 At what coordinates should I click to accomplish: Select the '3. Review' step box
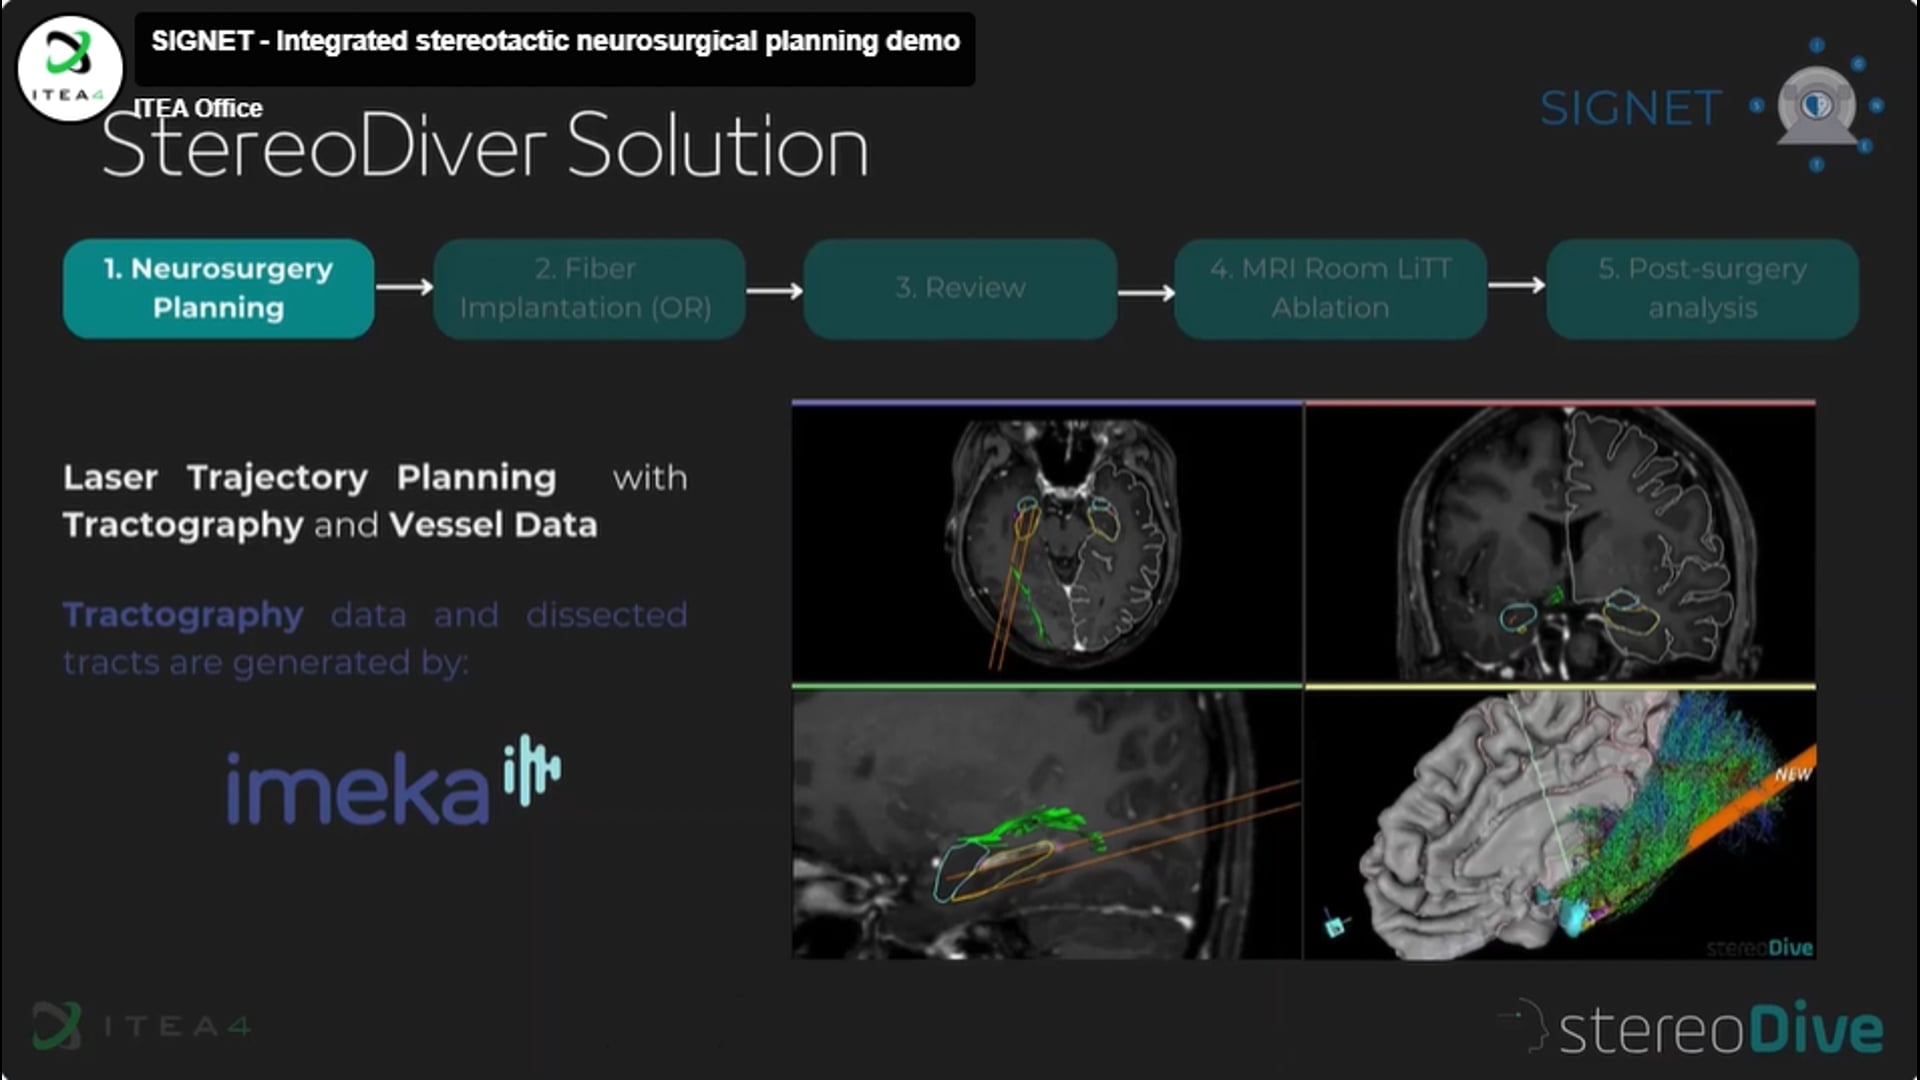pyautogui.click(x=960, y=288)
